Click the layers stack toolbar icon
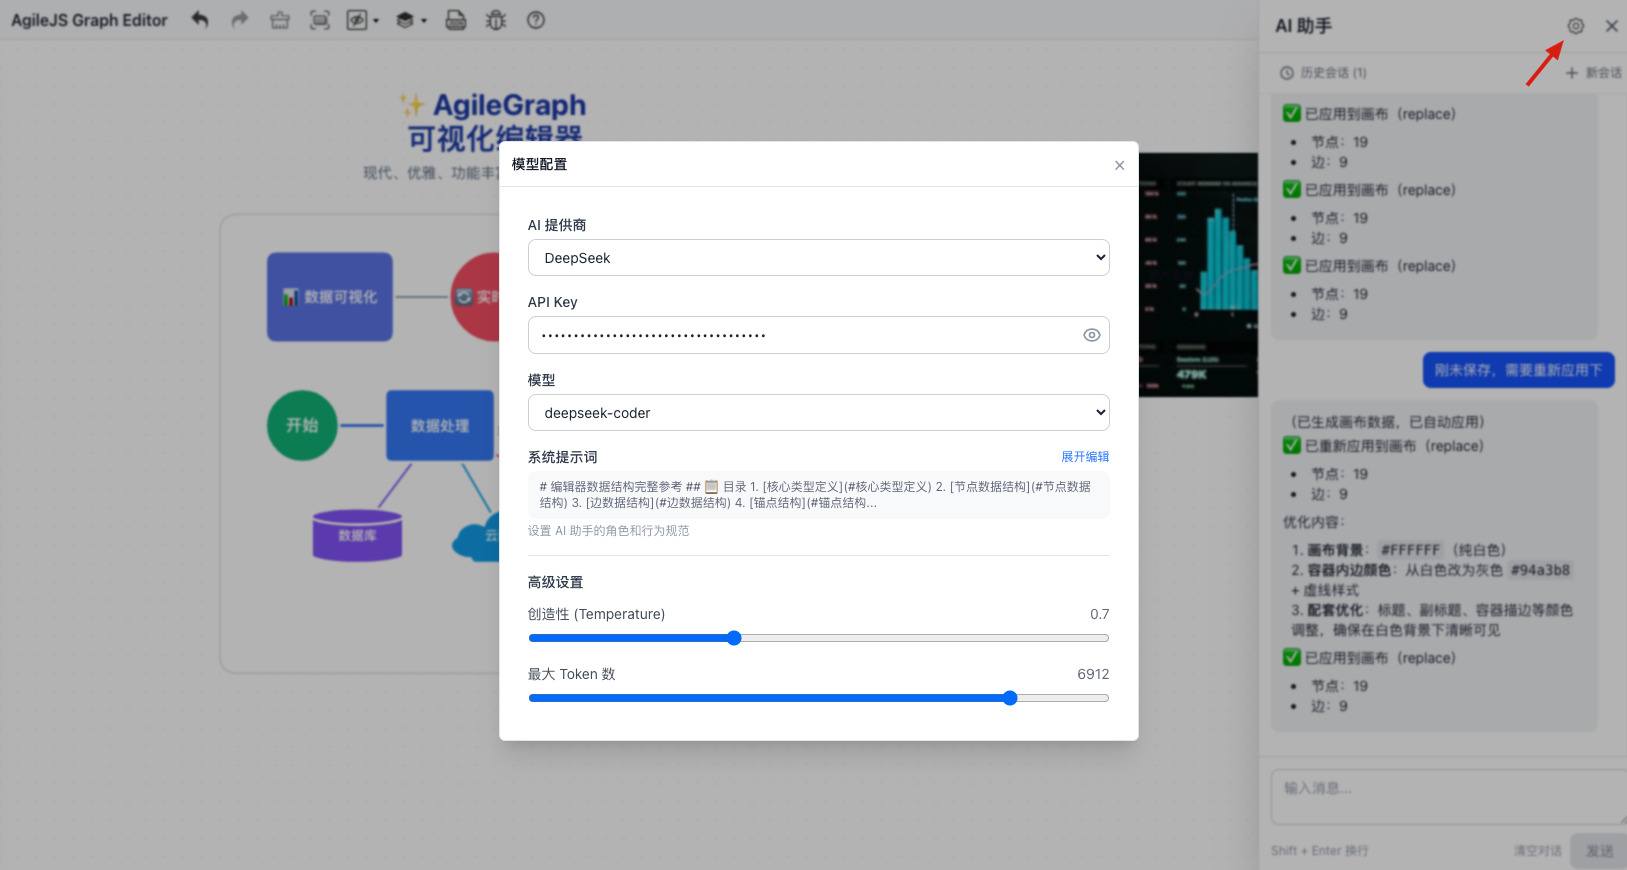 (405, 20)
